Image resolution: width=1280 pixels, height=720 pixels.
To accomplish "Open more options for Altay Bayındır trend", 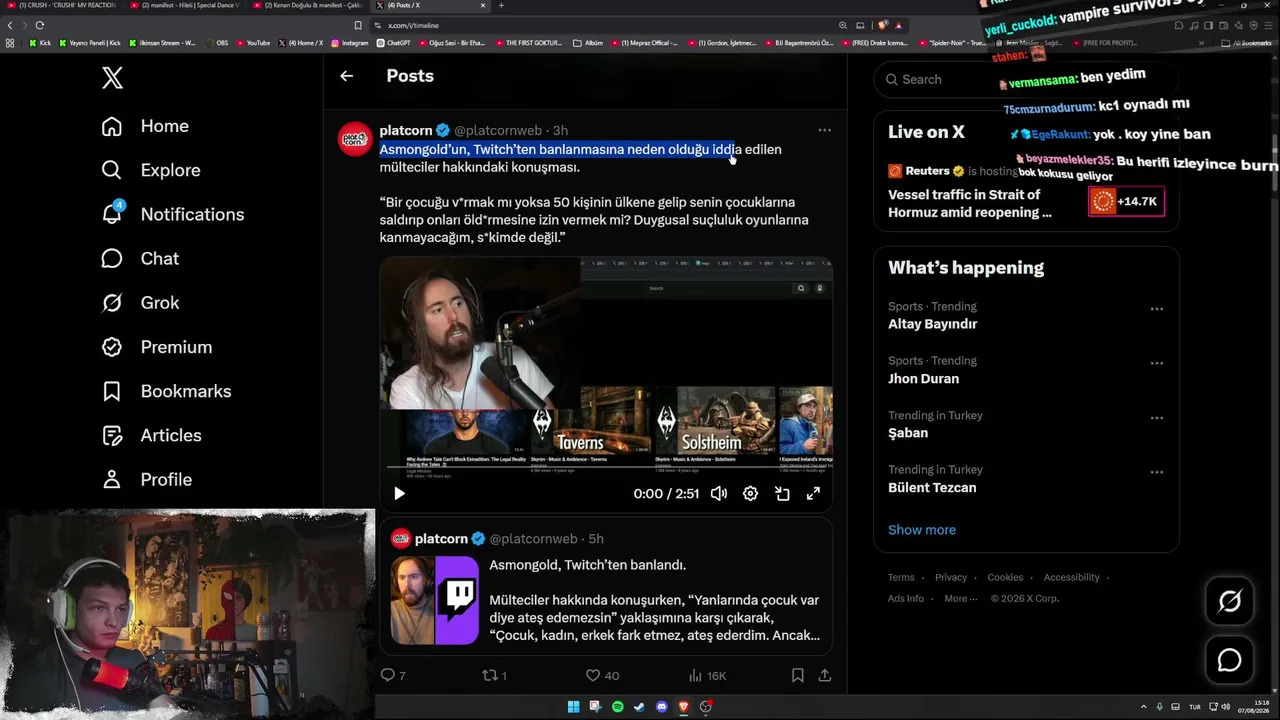I will [x=1157, y=309].
